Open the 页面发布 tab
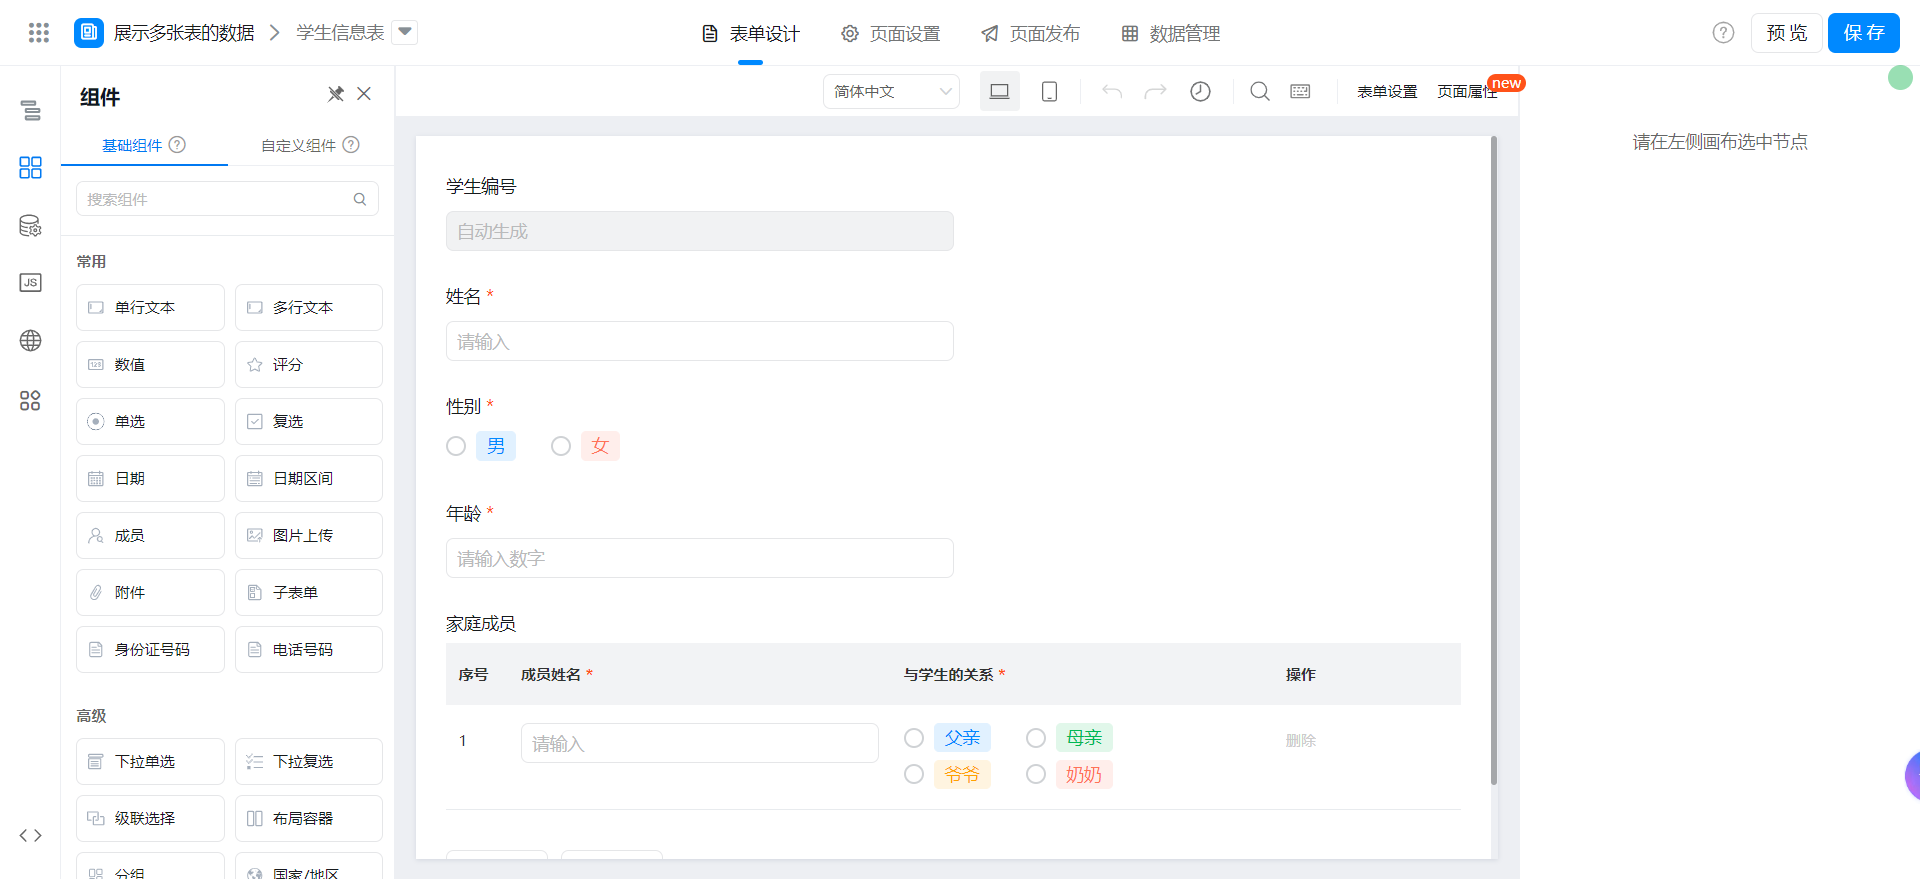The image size is (1920, 879). [1031, 34]
